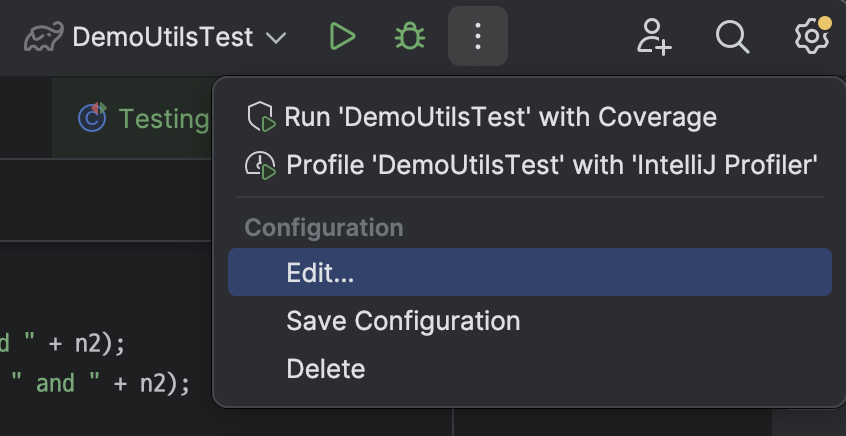
Task: Click the Gradle elephant icon
Action: [44, 39]
